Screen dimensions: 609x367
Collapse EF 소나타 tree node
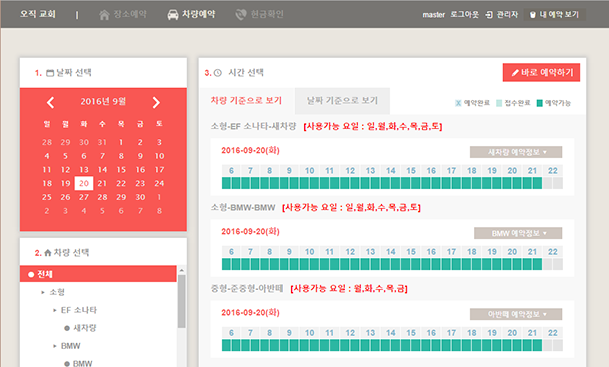point(55,310)
